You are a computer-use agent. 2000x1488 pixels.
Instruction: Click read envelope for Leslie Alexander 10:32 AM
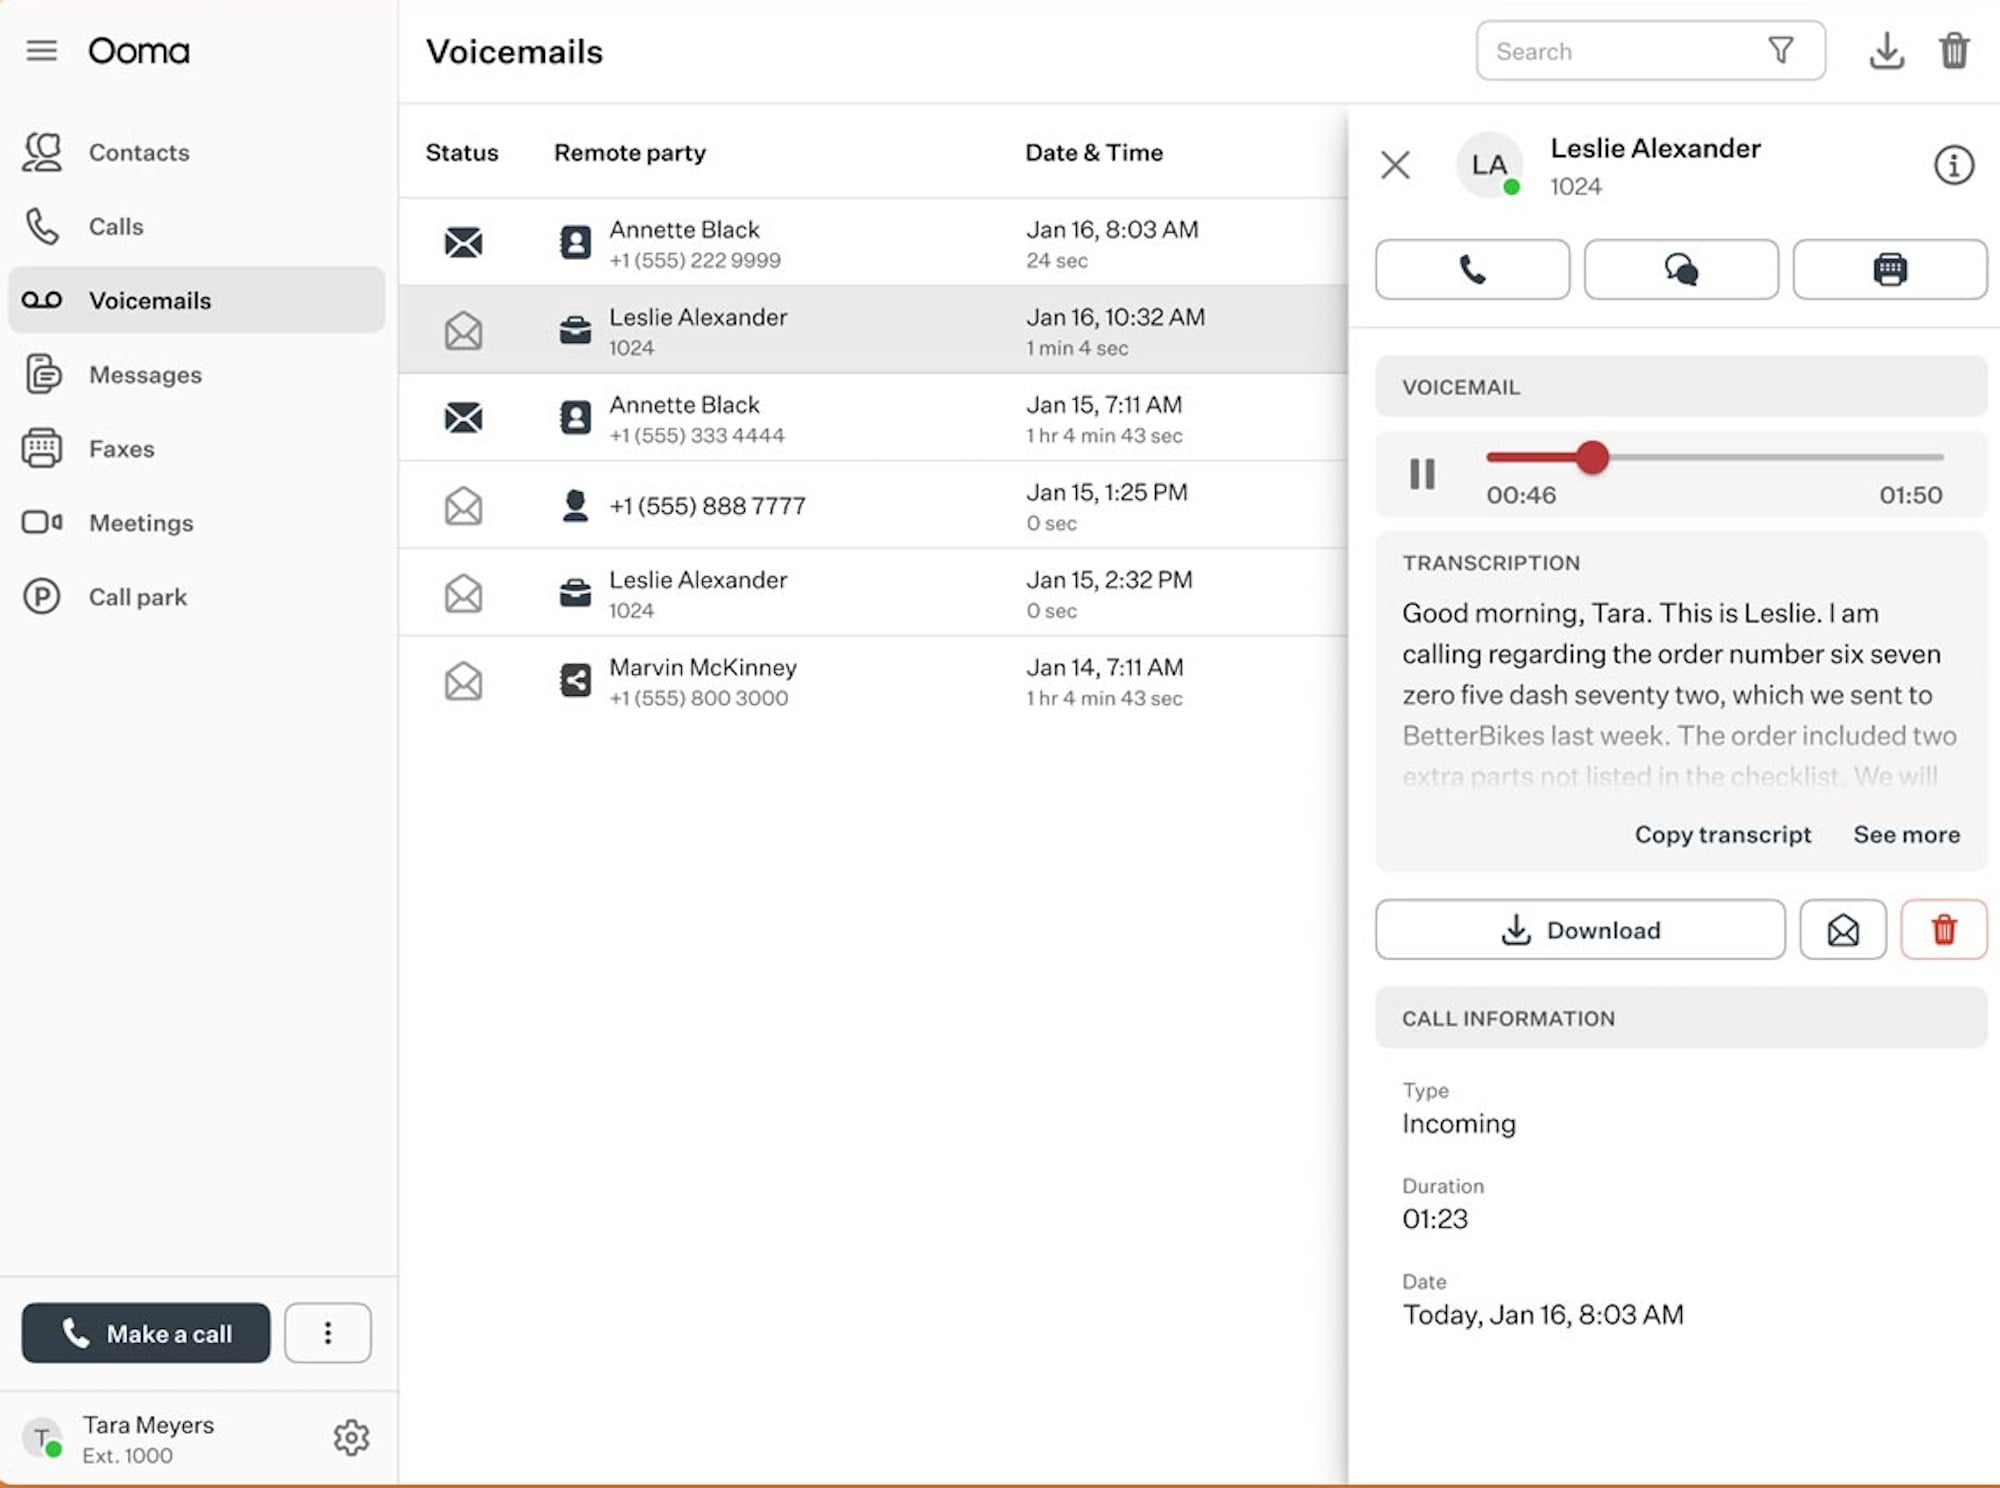point(463,330)
